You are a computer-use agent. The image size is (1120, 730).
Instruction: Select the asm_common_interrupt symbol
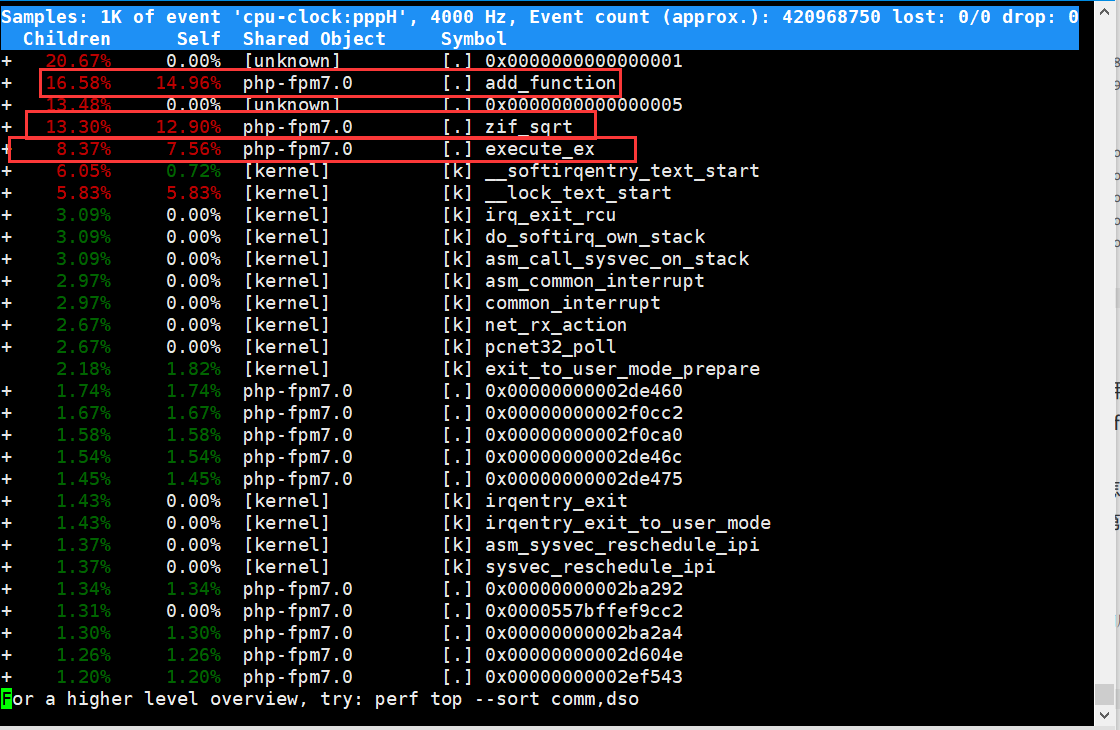coord(595,281)
